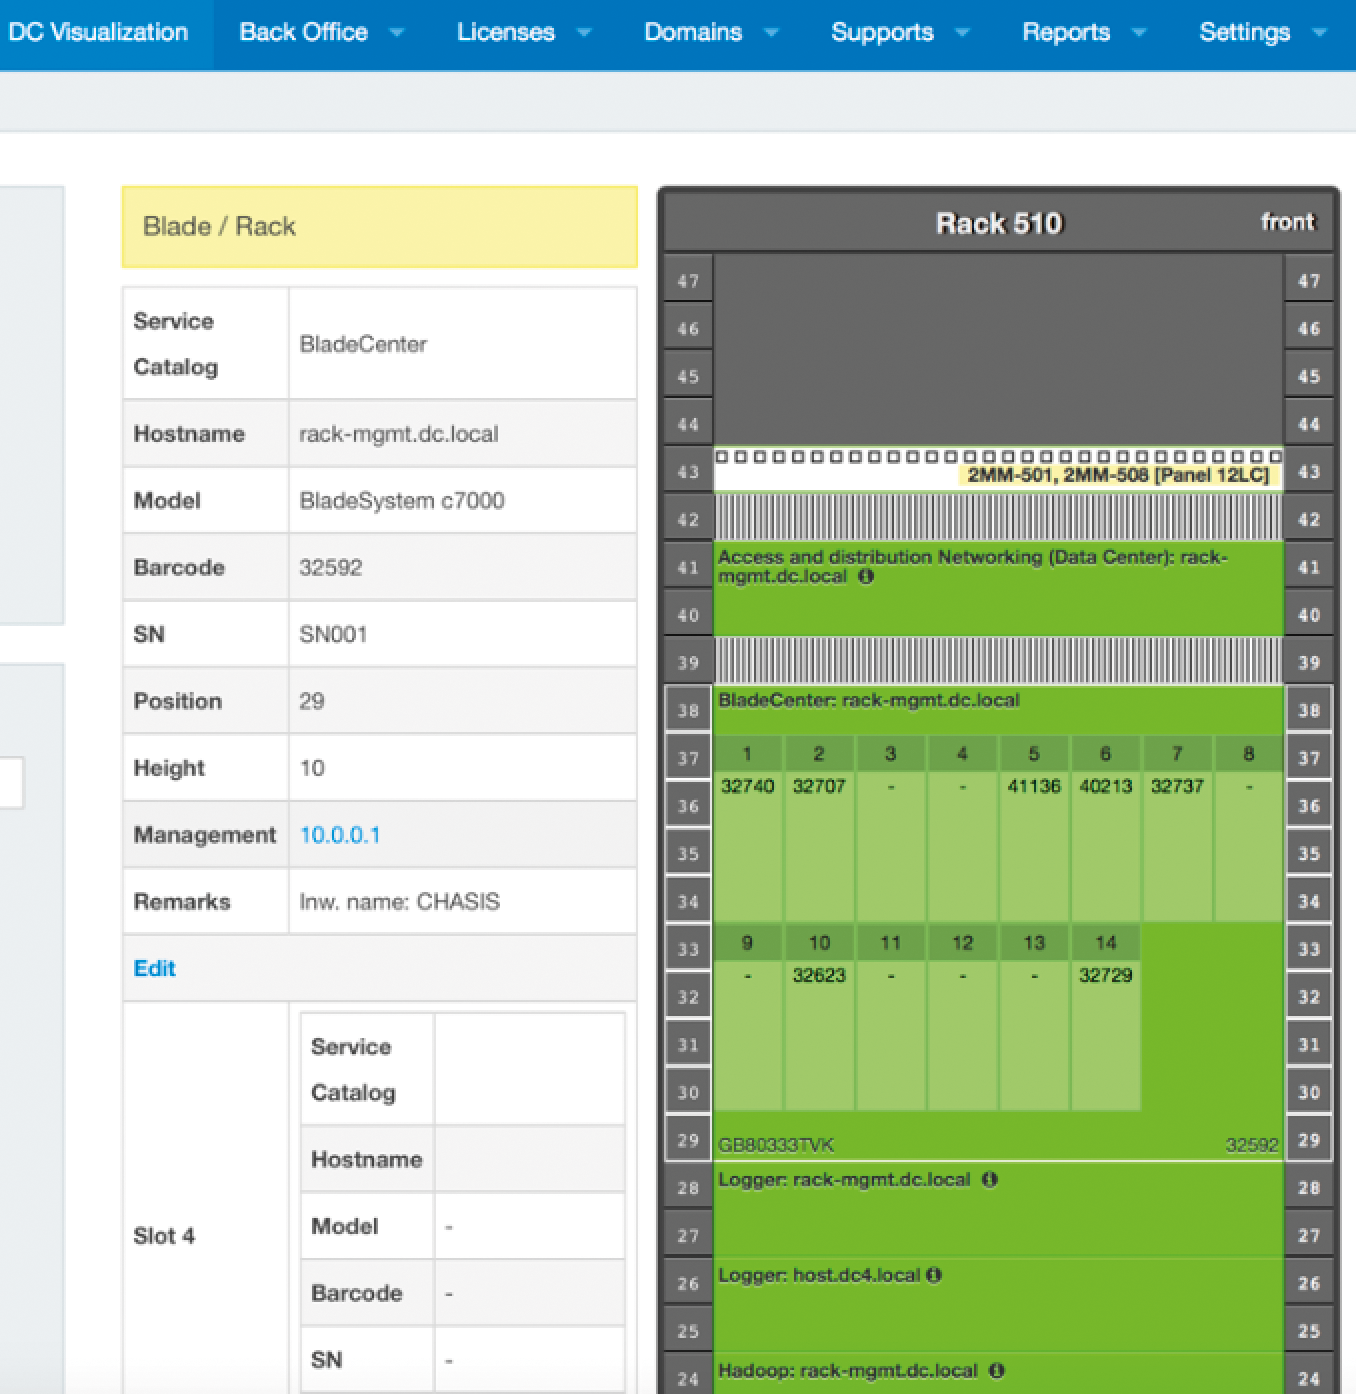The image size is (1356, 1394).
Task: Switch to the front view label on Rack 510
Action: tap(1288, 222)
